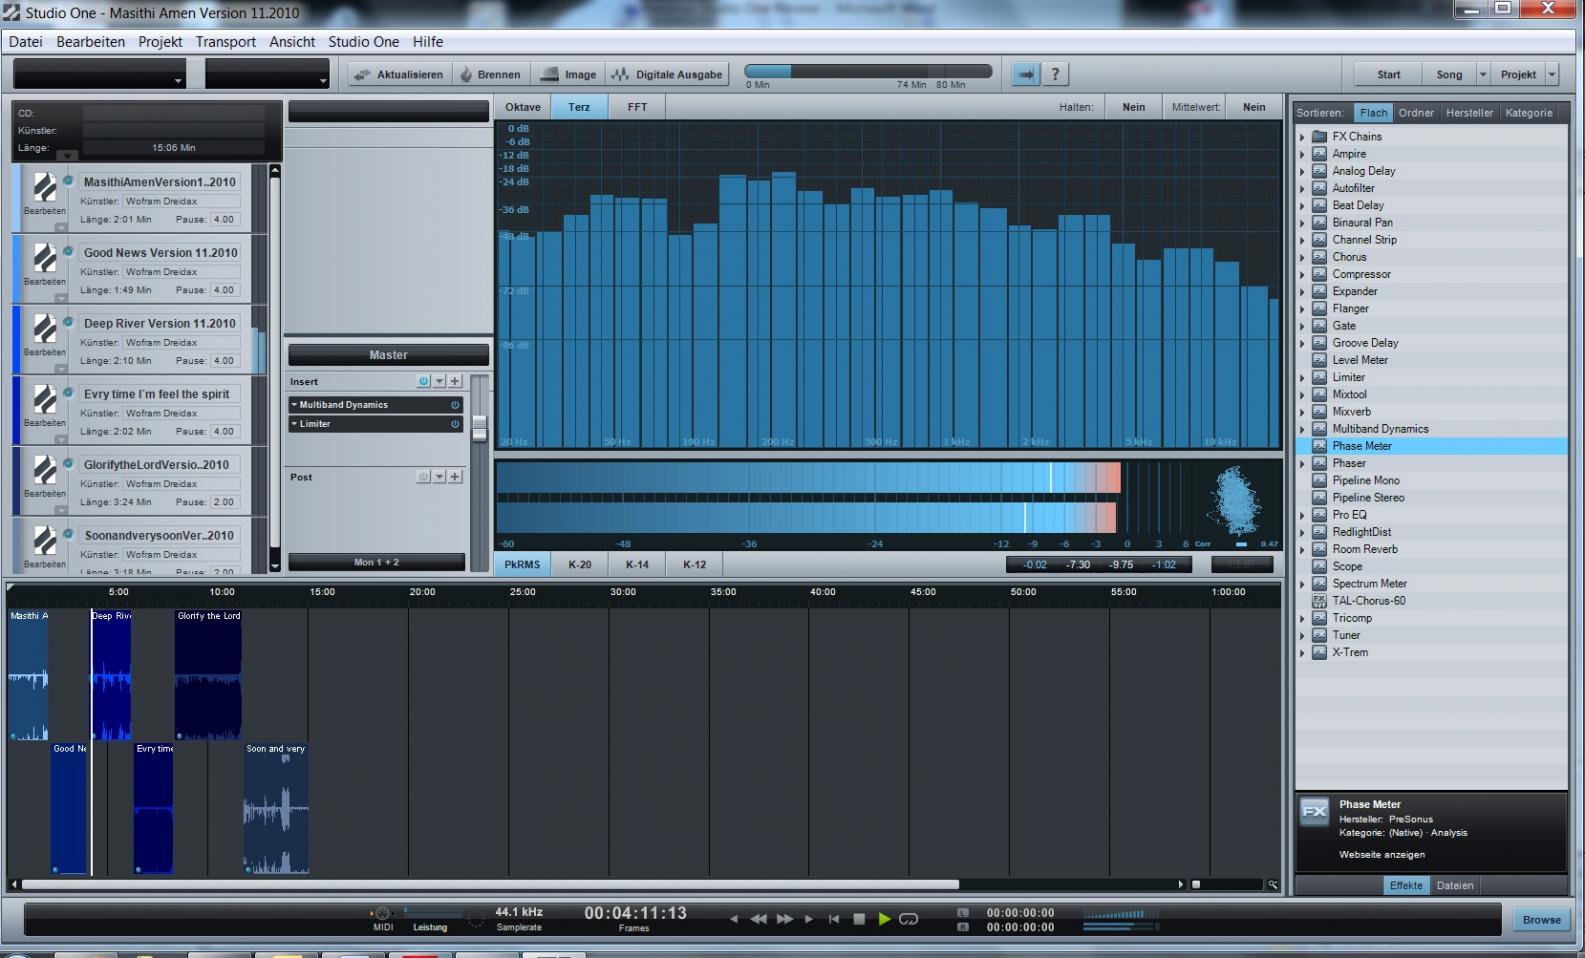This screenshot has width=1585, height=958.
Task: Click the Master channel button
Action: click(388, 355)
